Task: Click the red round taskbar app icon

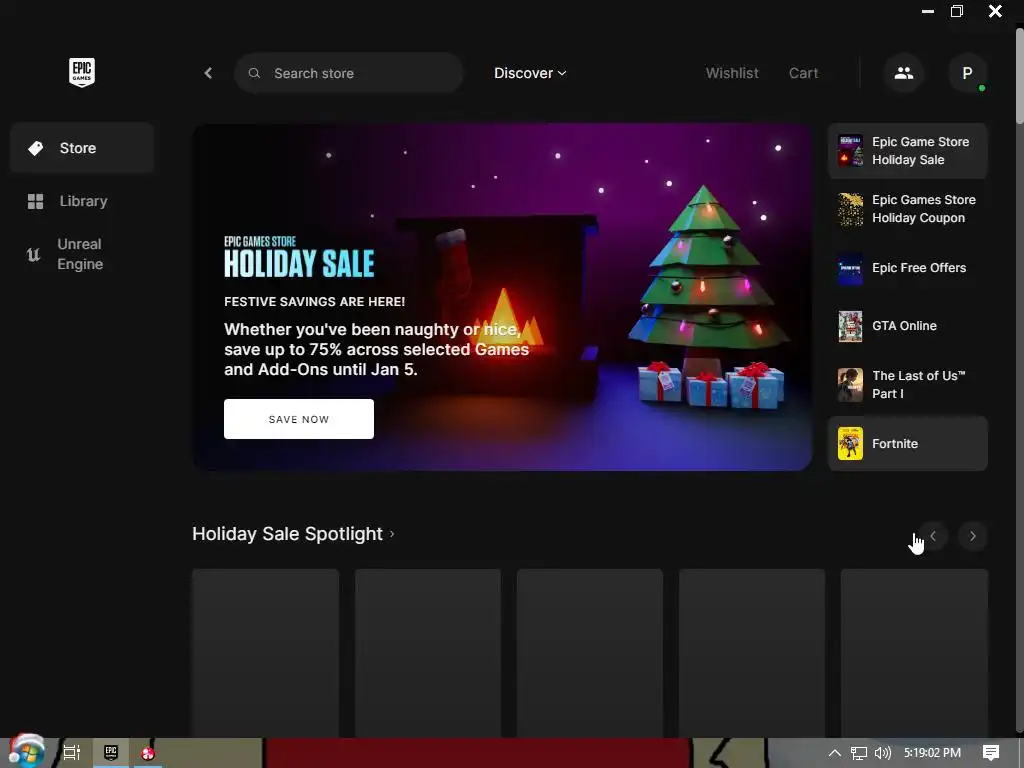Action: [x=148, y=754]
